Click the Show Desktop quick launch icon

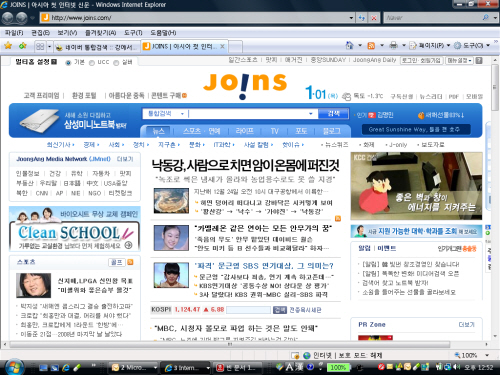tap(43, 368)
